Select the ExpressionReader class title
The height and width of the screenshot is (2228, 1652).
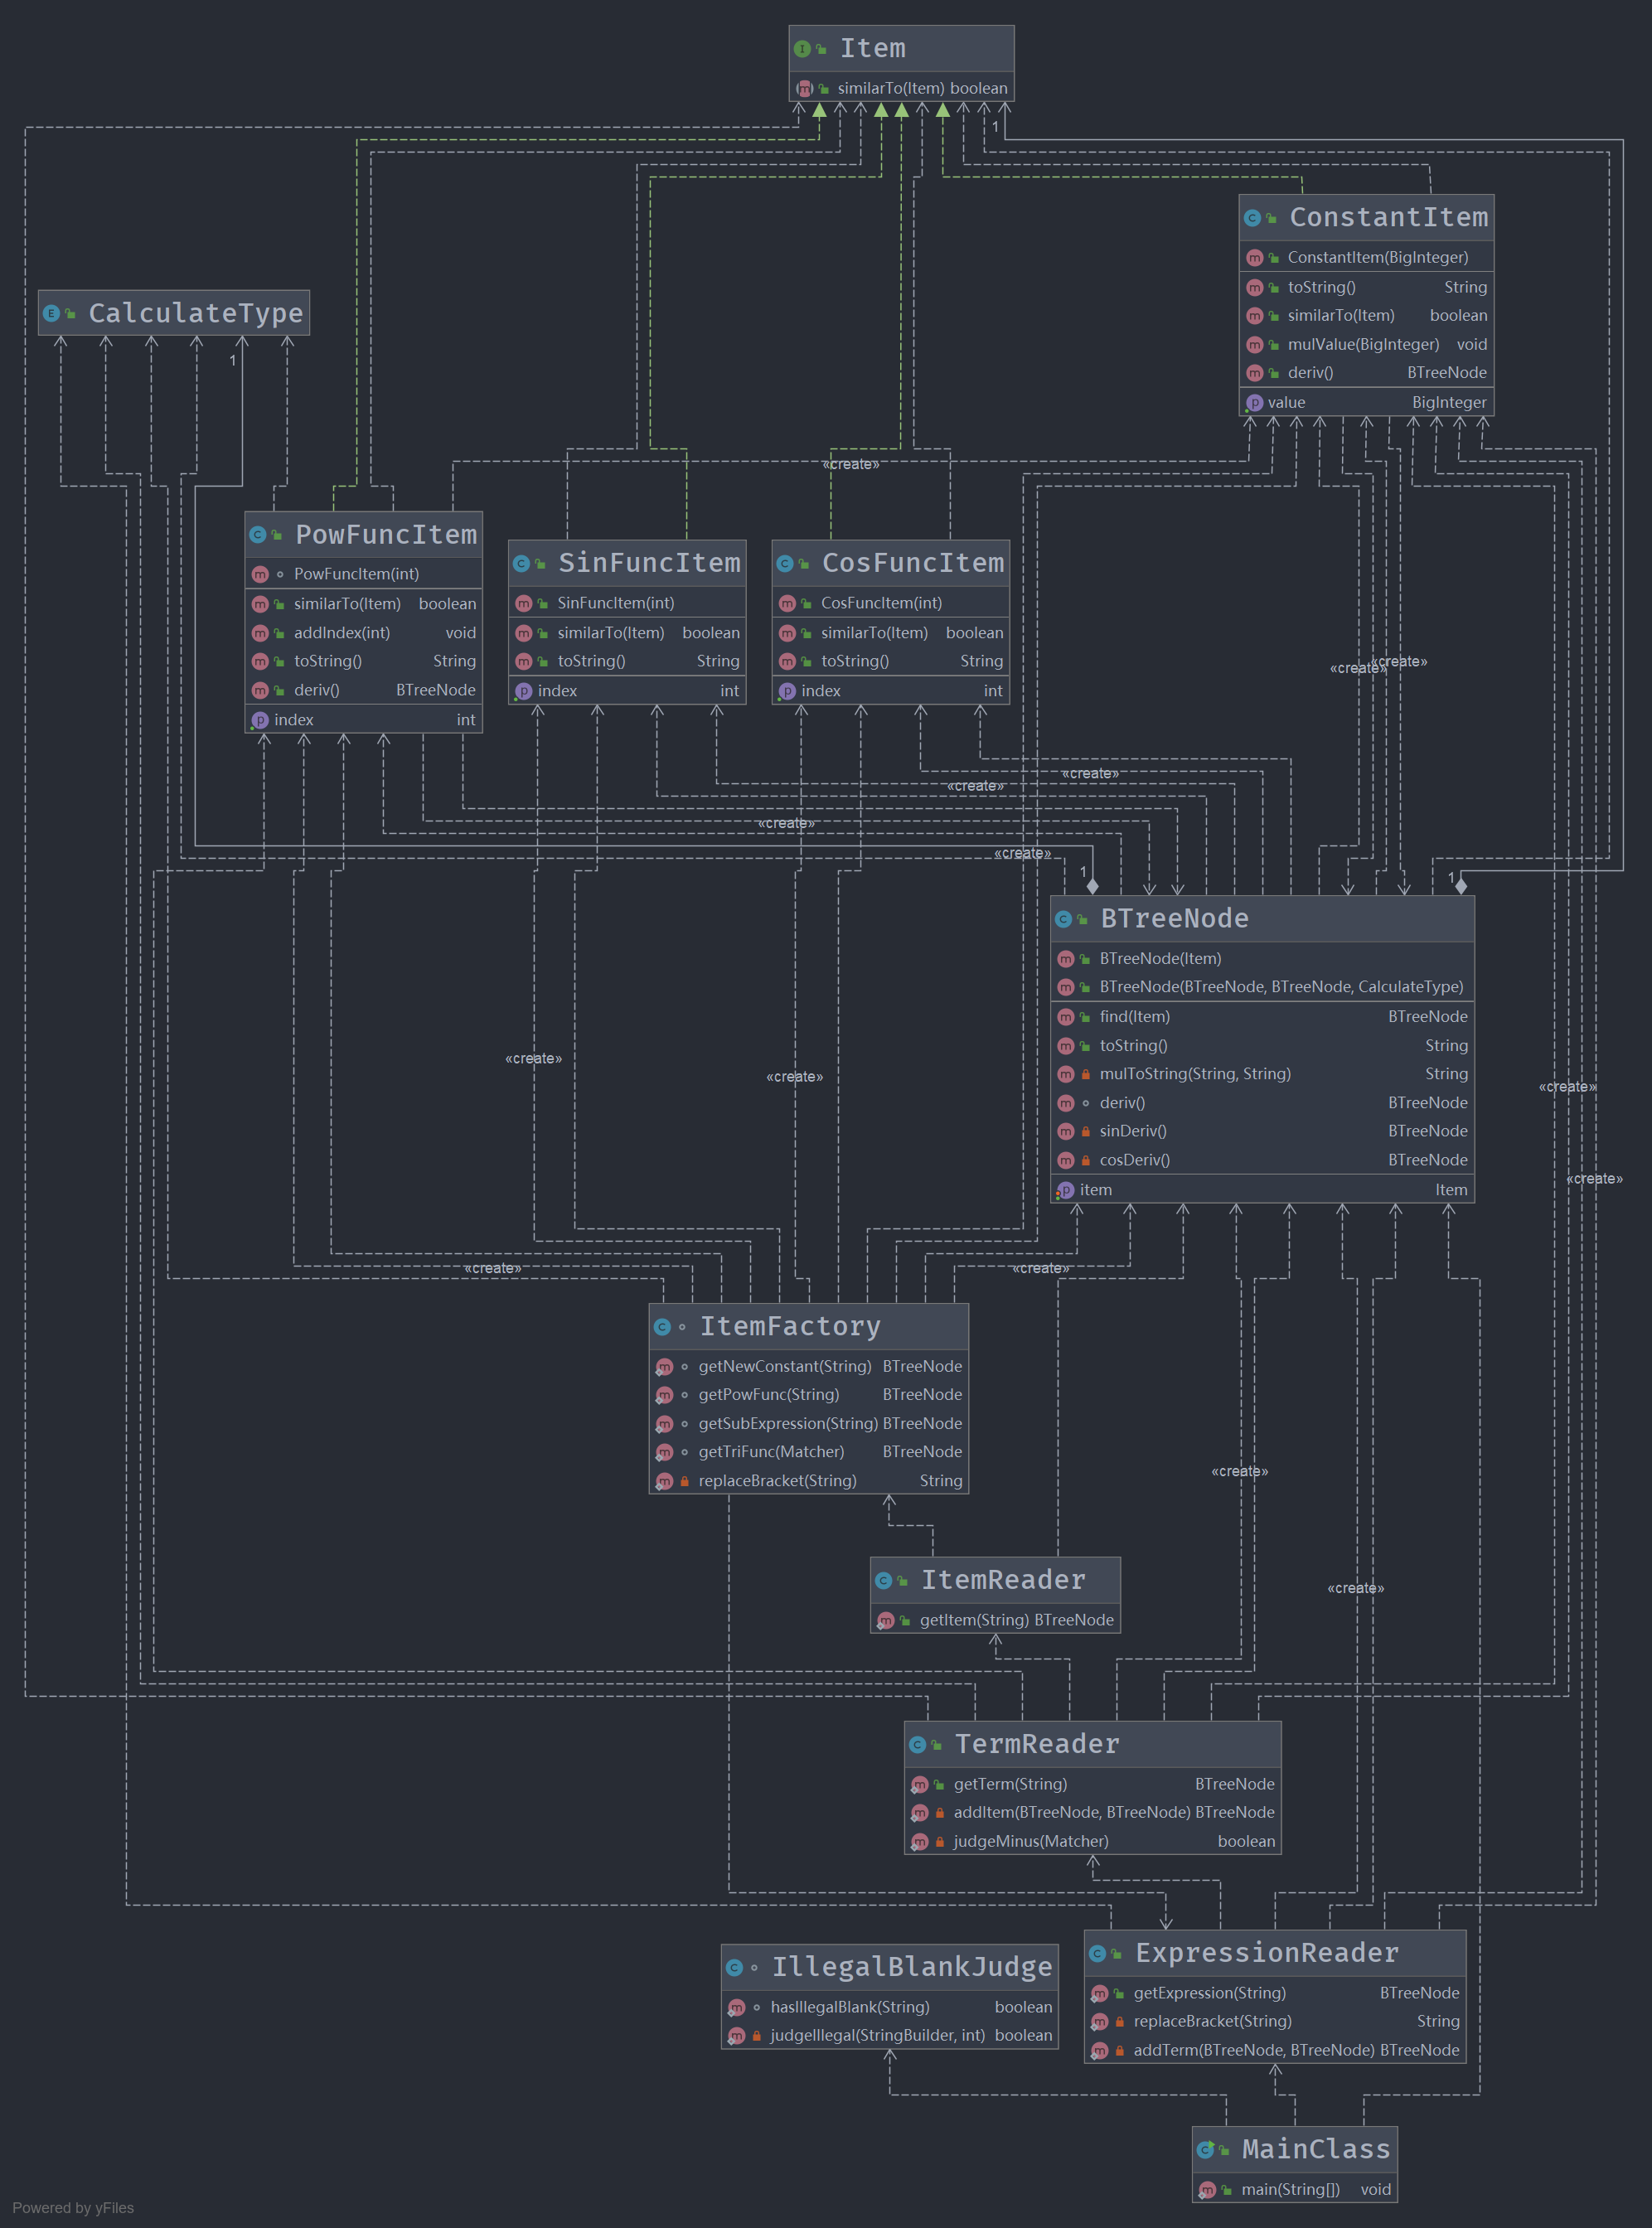[x=1266, y=1953]
